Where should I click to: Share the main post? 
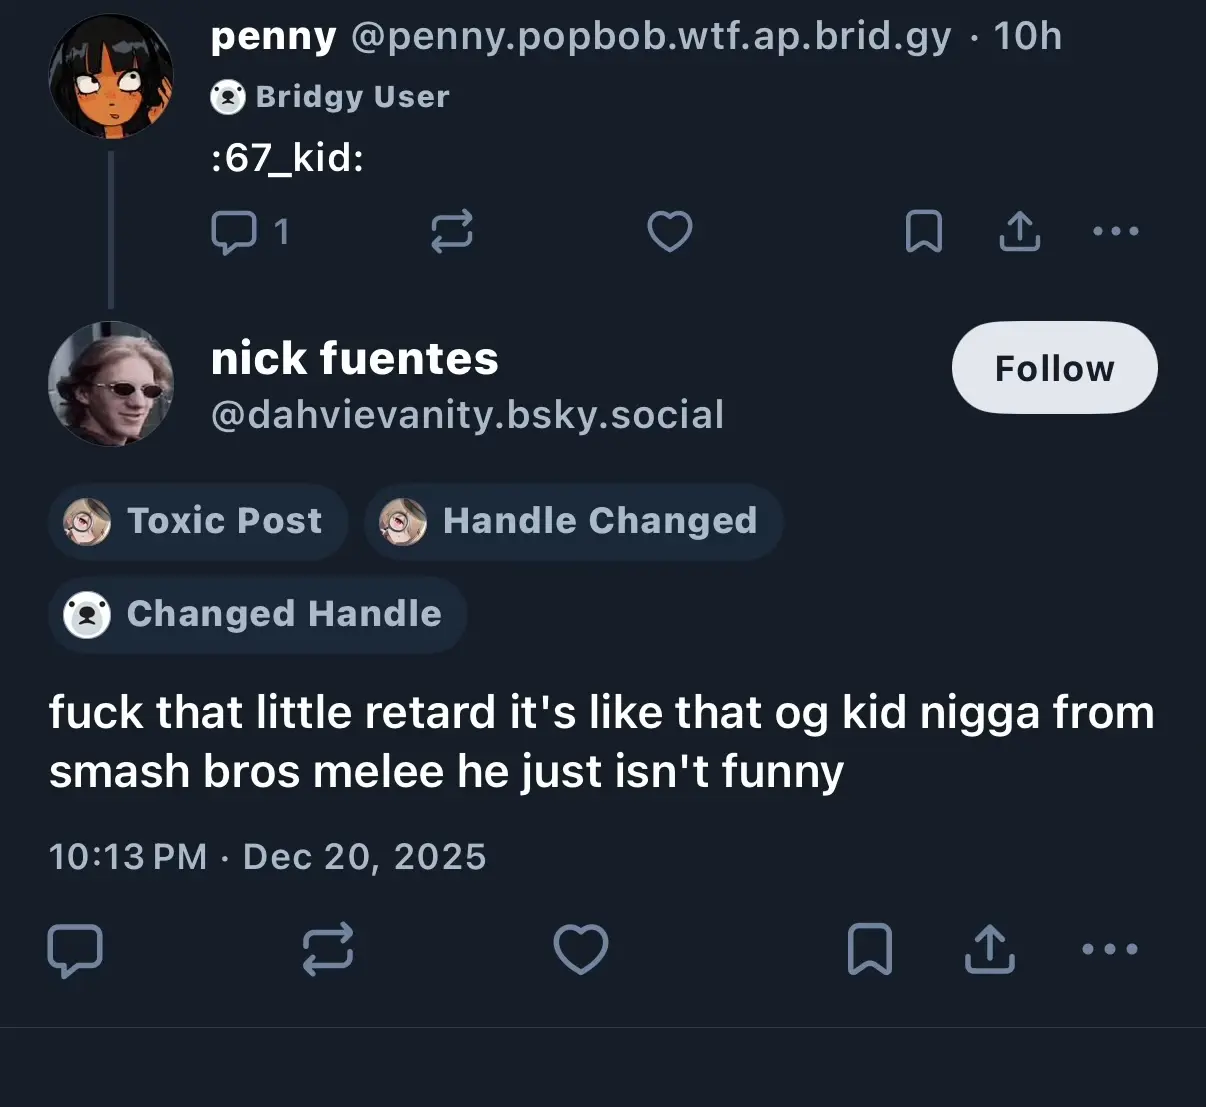pyautogui.click(x=989, y=949)
